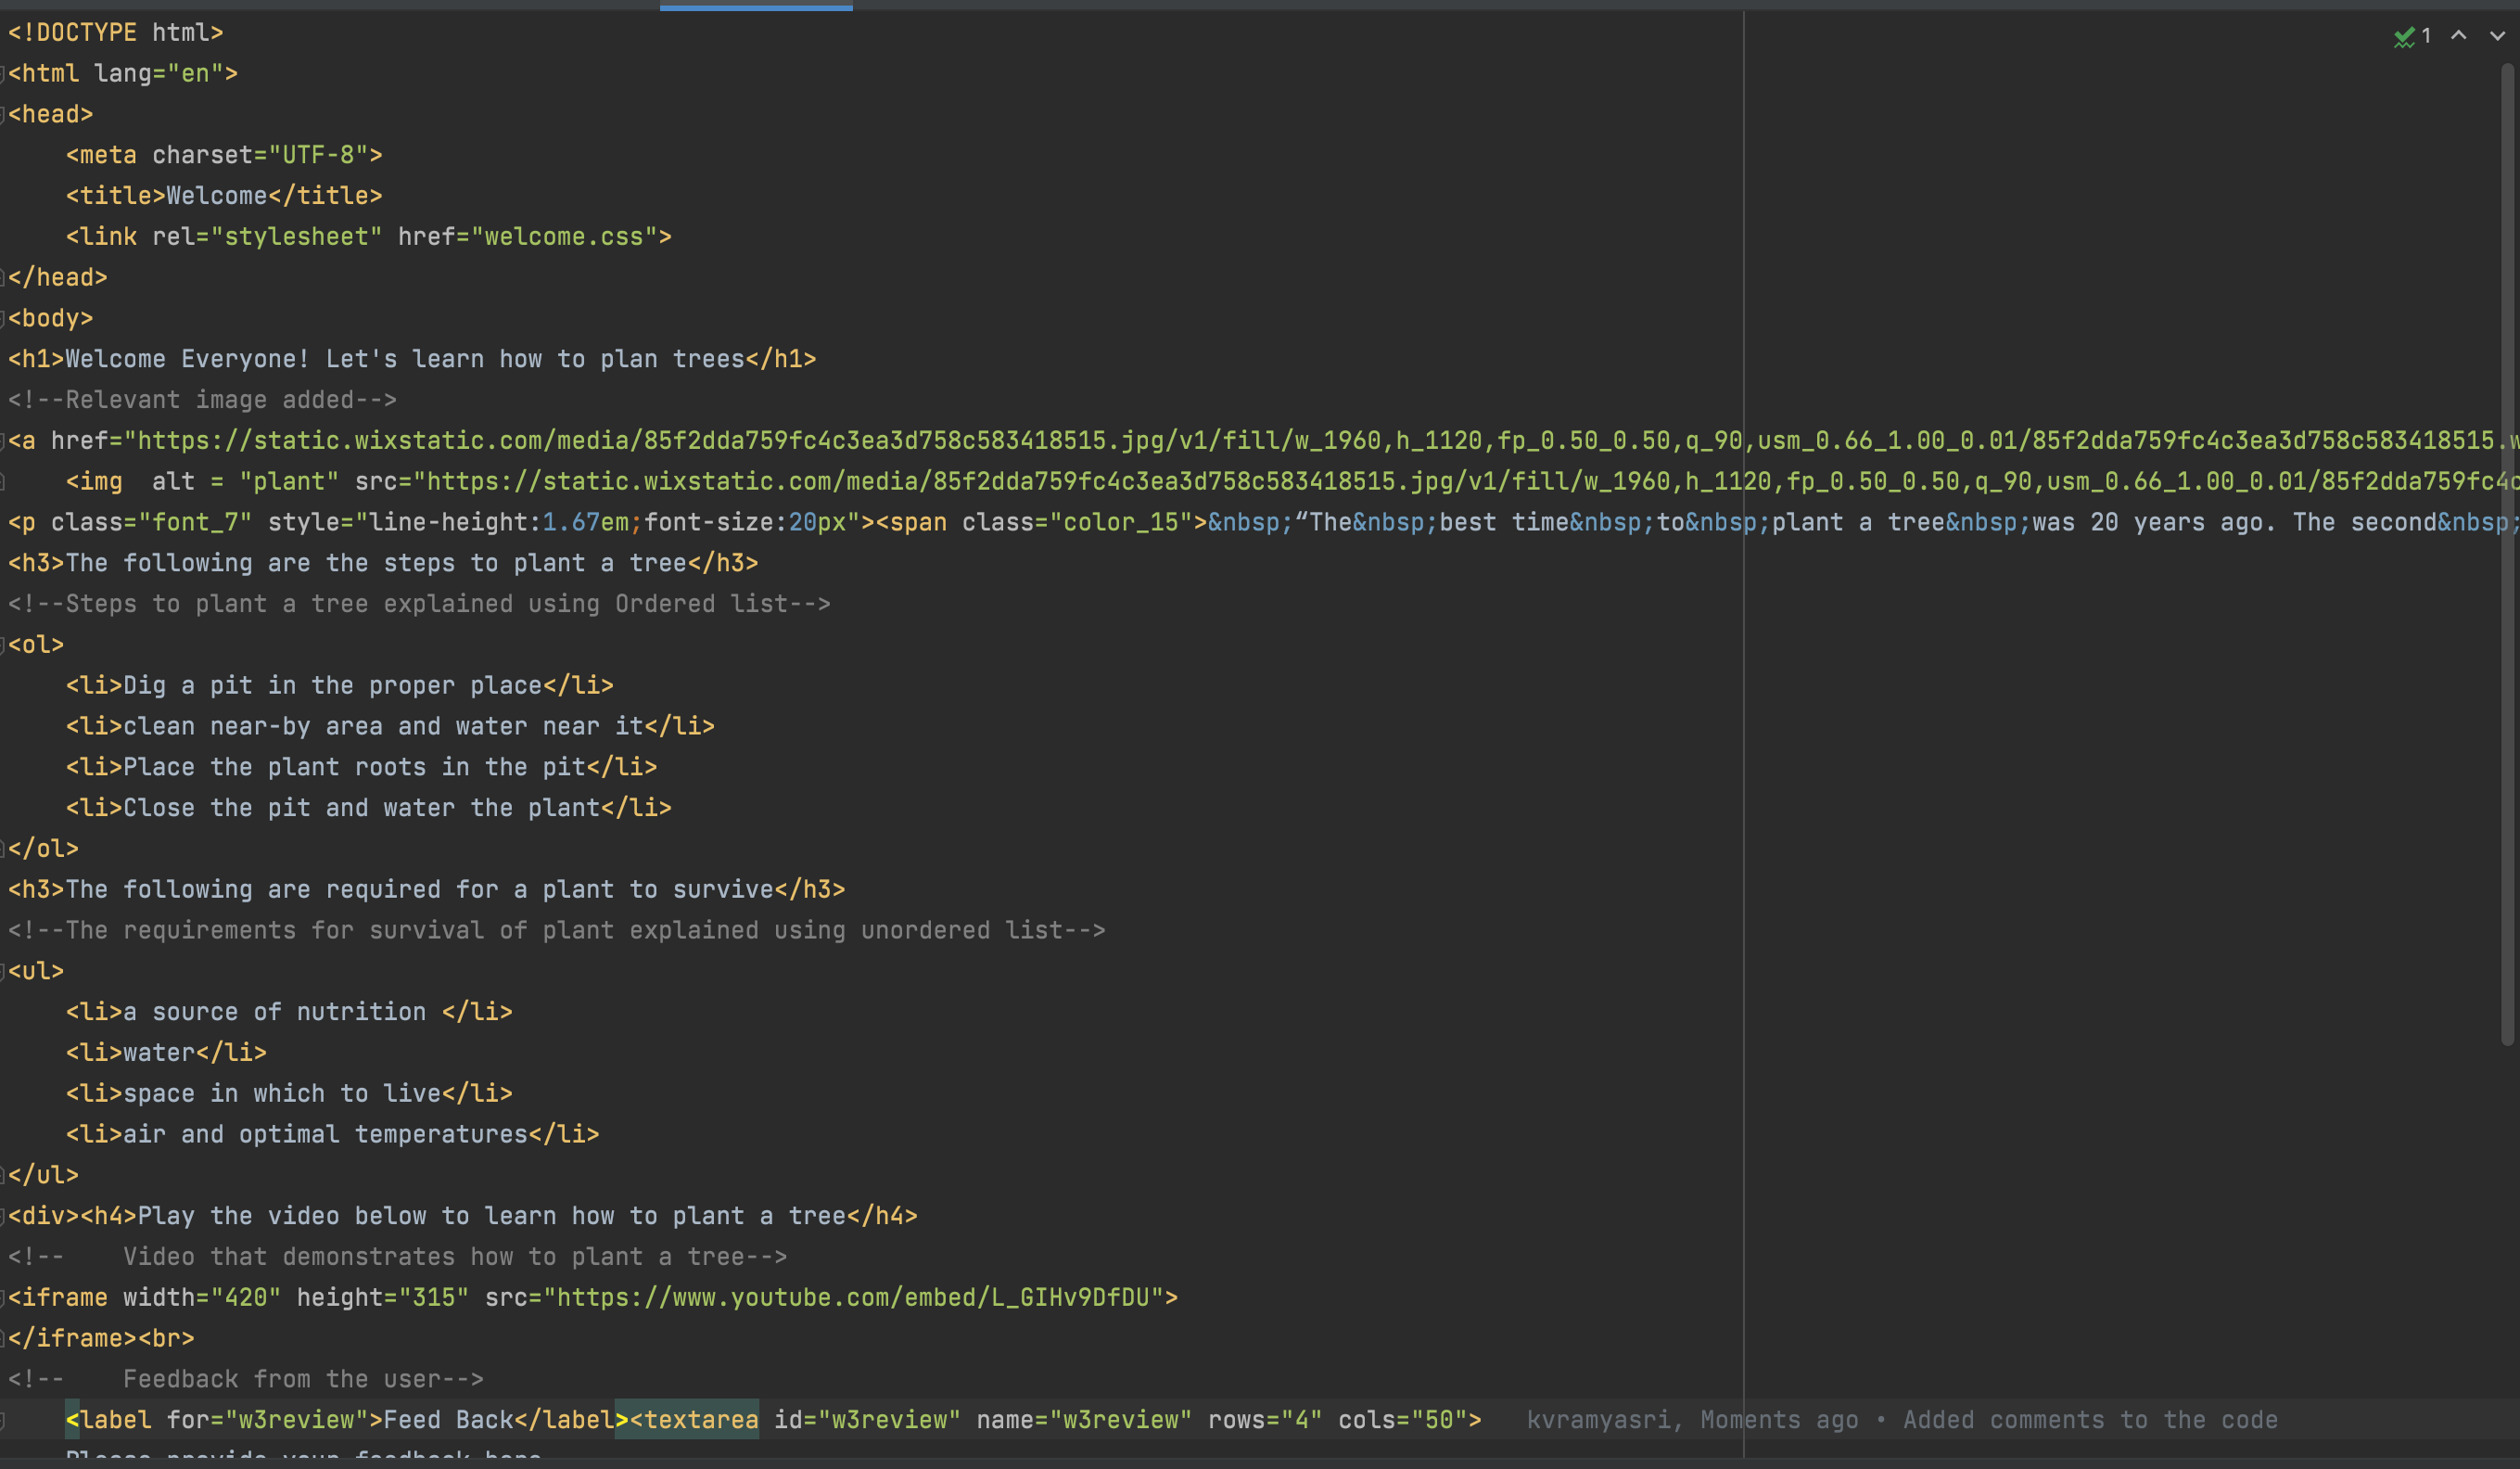Click the welcome.css stylesheet reference
Image resolution: width=2520 pixels, height=1469 pixels.
564,237
